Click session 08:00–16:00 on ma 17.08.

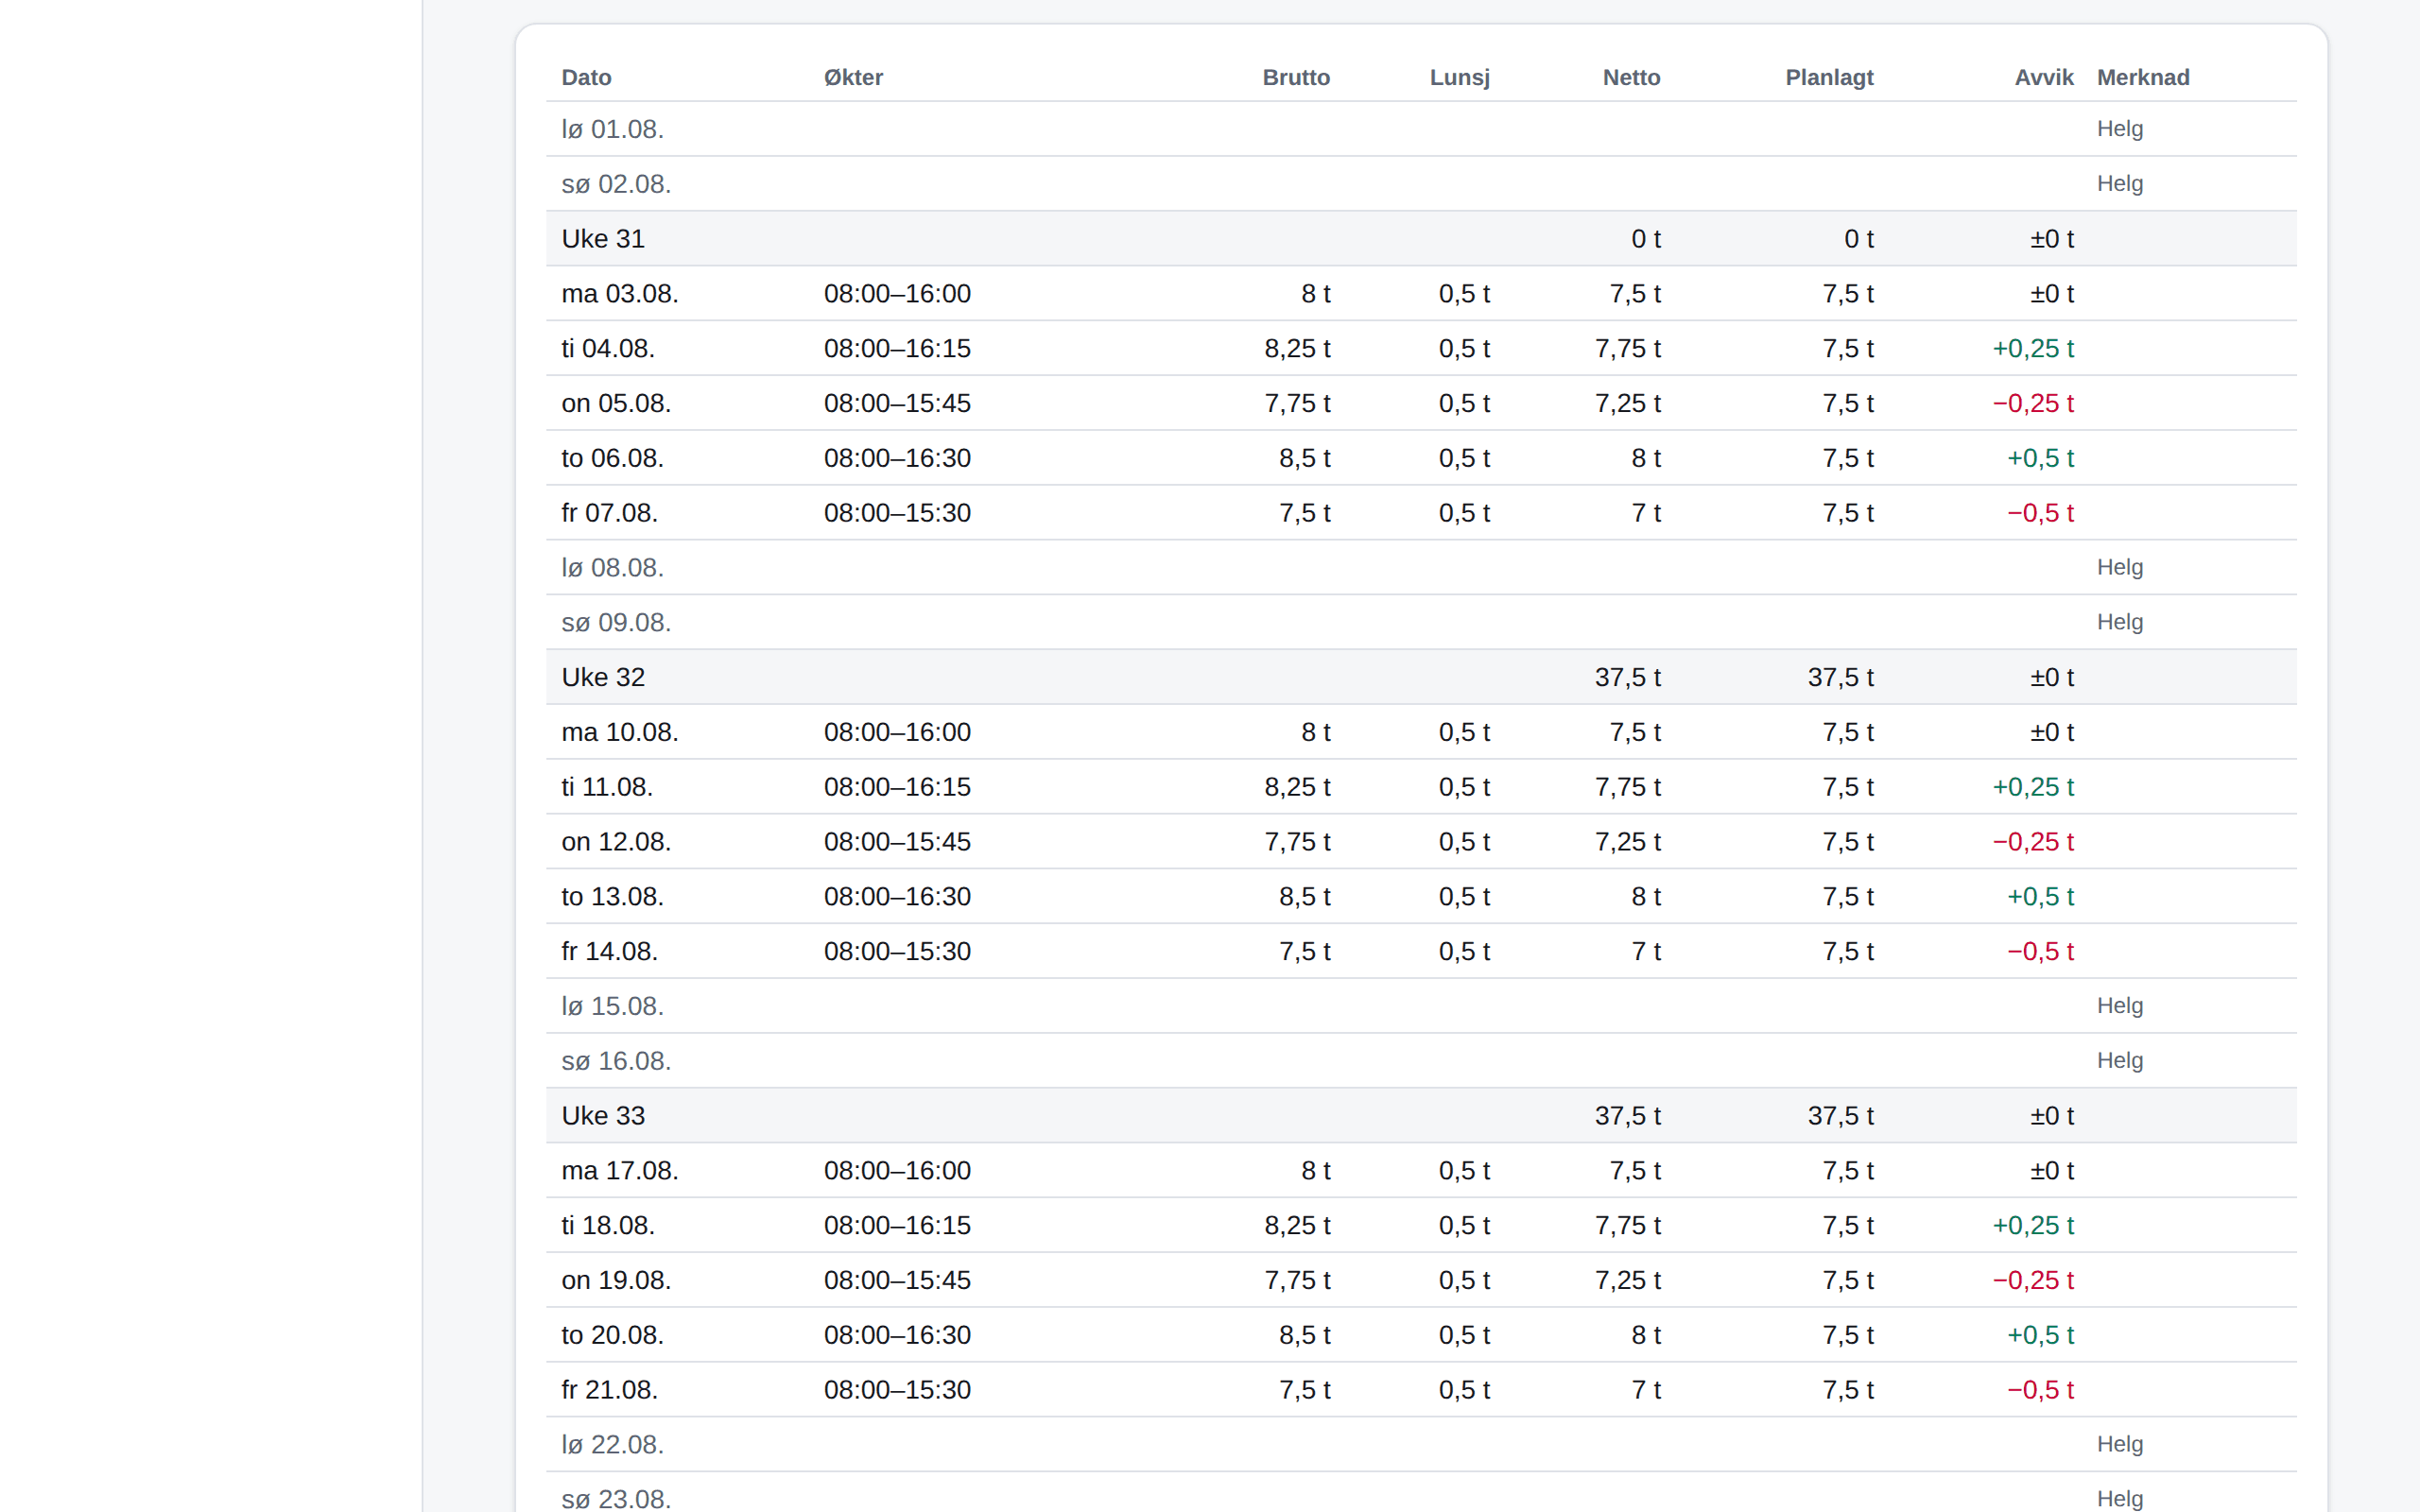tap(897, 1170)
